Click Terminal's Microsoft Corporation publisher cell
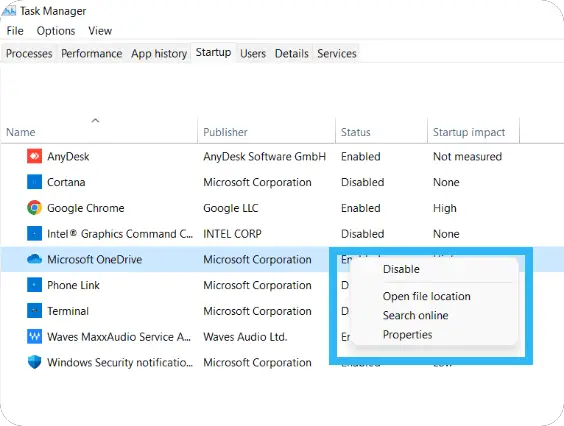The width and height of the screenshot is (564, 426). click(x=257, y=311)
